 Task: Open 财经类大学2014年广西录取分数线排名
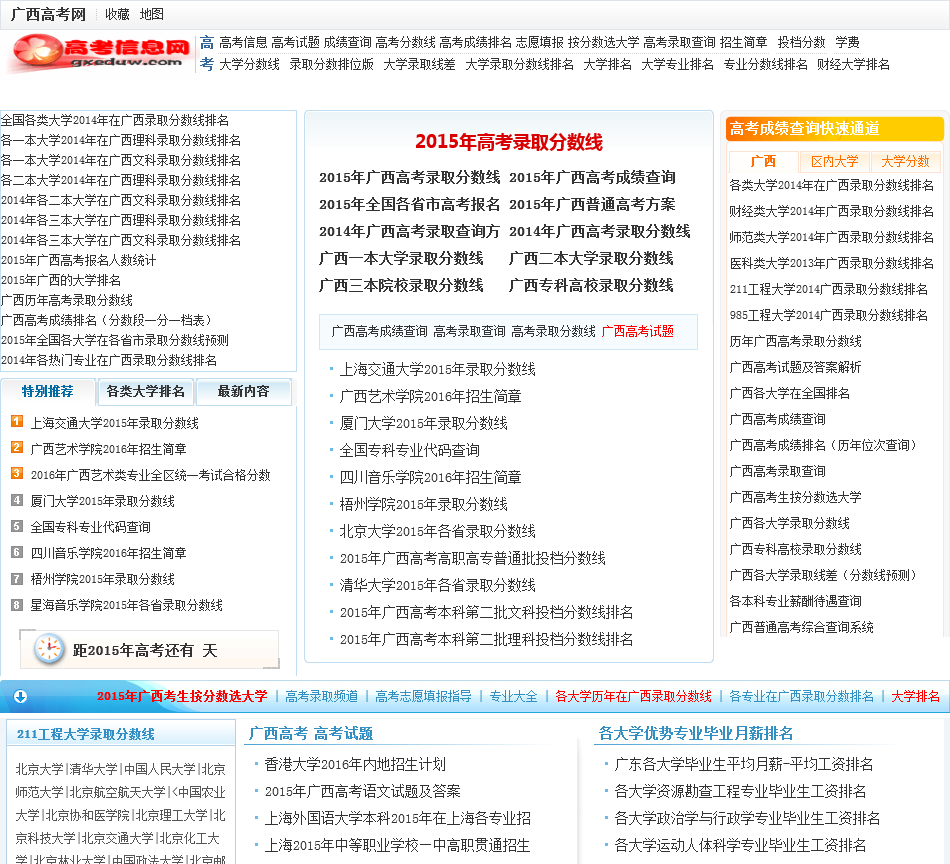coord(831,211)
